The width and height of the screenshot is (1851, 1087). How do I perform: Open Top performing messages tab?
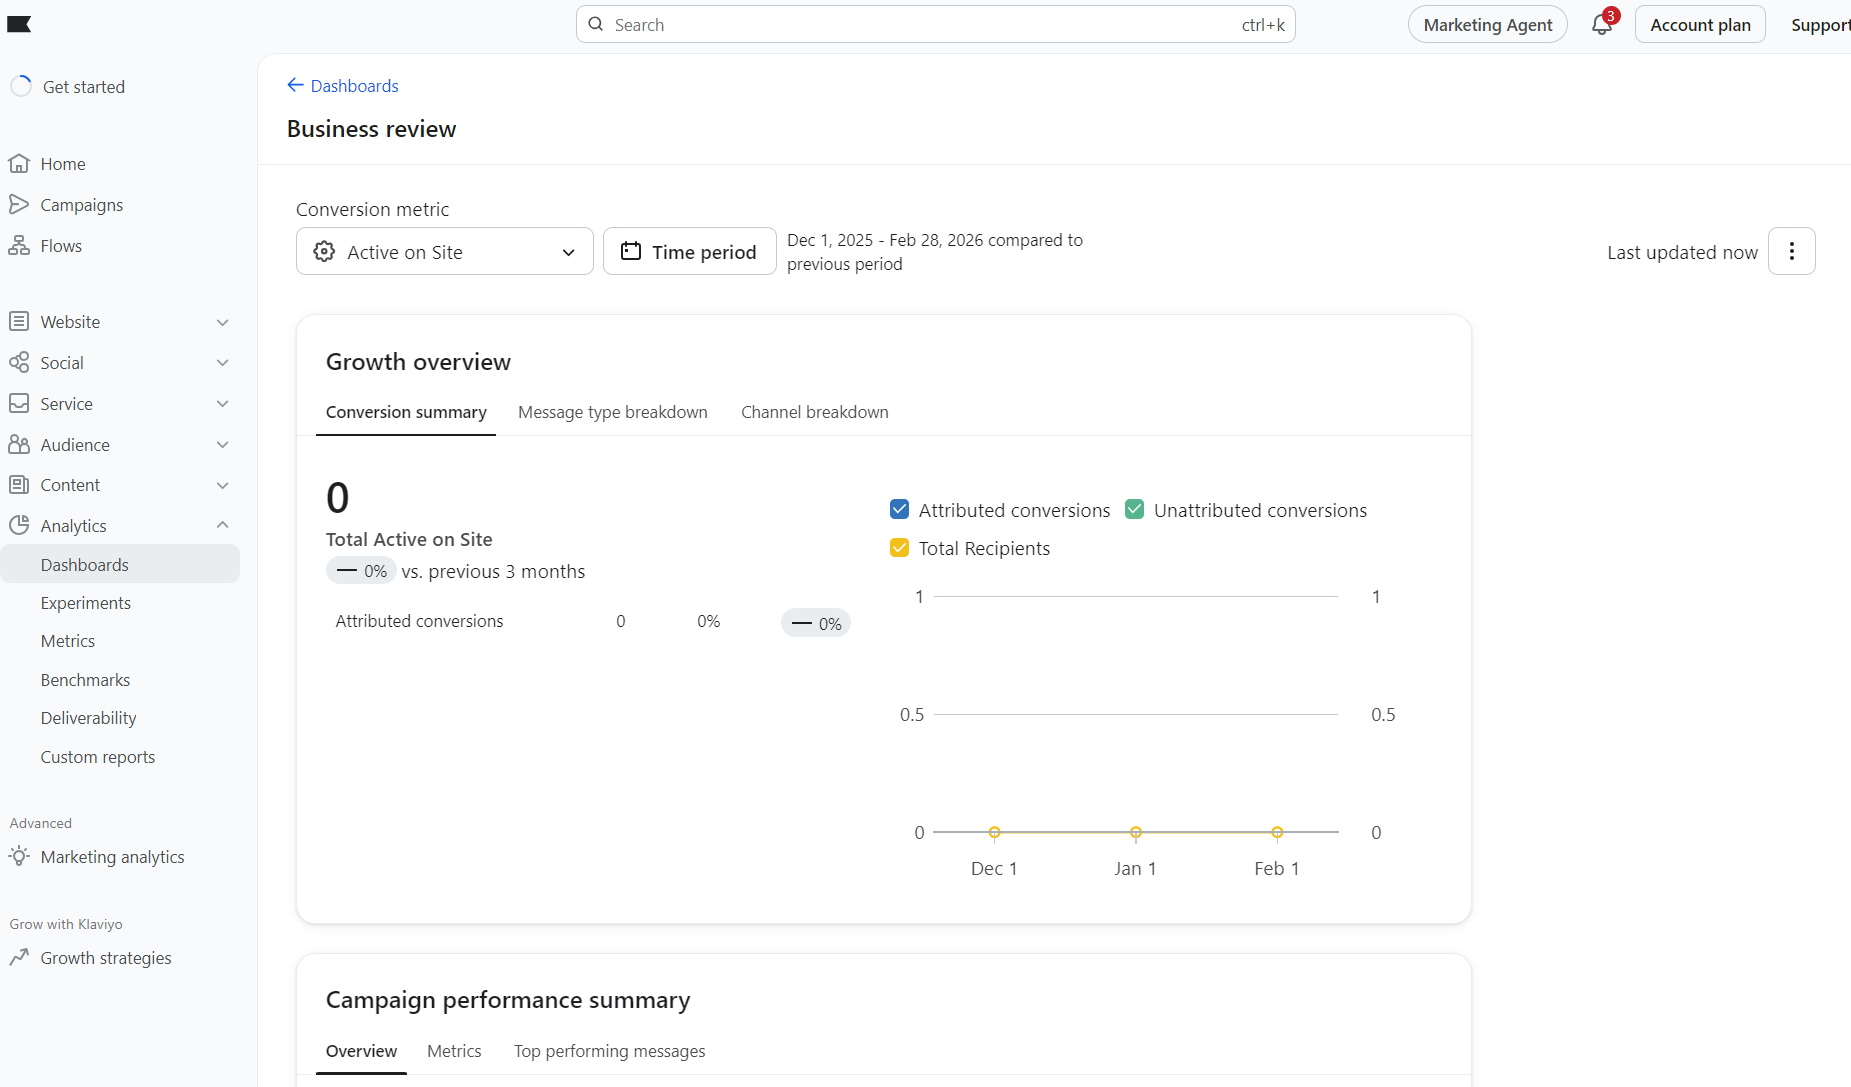(x=609, y=1051)
